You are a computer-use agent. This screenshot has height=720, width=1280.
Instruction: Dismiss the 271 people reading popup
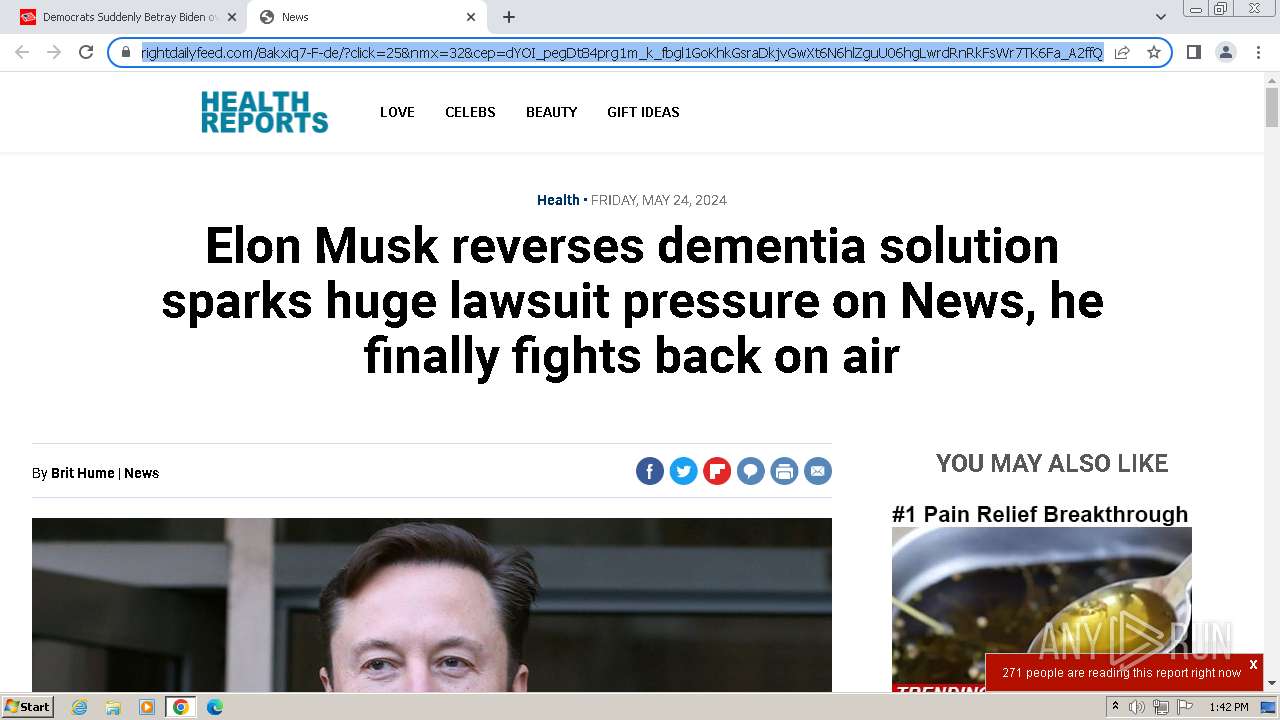tap(1253, 664)
